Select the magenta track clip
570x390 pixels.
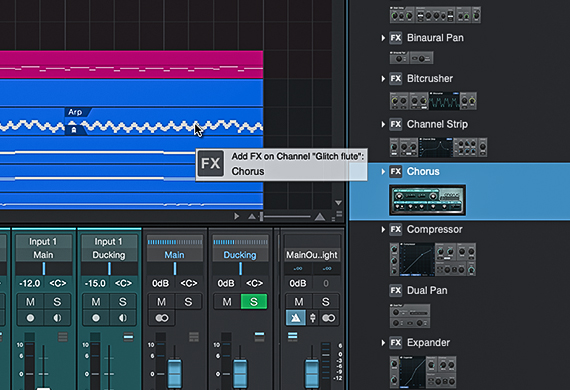click(x=131, y=65)
